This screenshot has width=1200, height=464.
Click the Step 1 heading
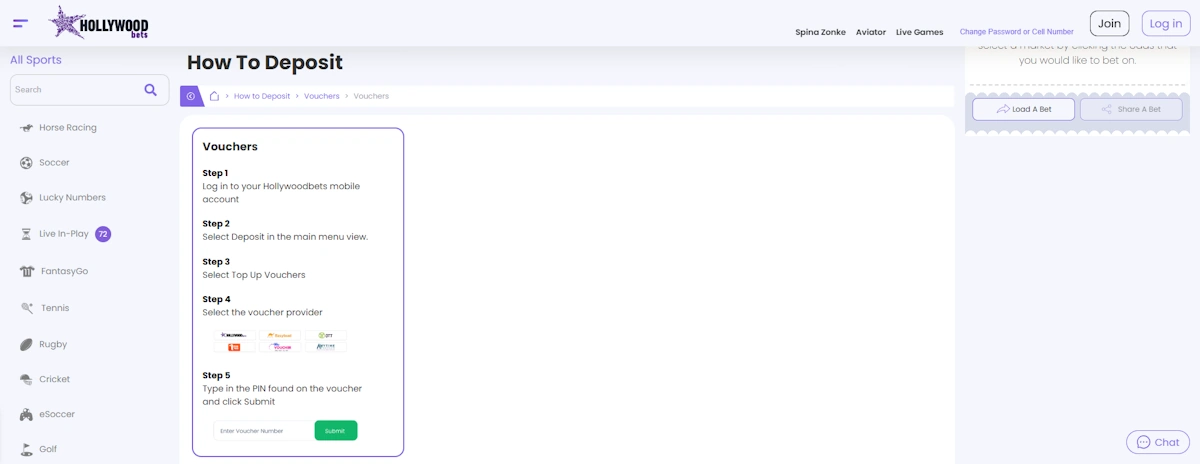point(215,173)
